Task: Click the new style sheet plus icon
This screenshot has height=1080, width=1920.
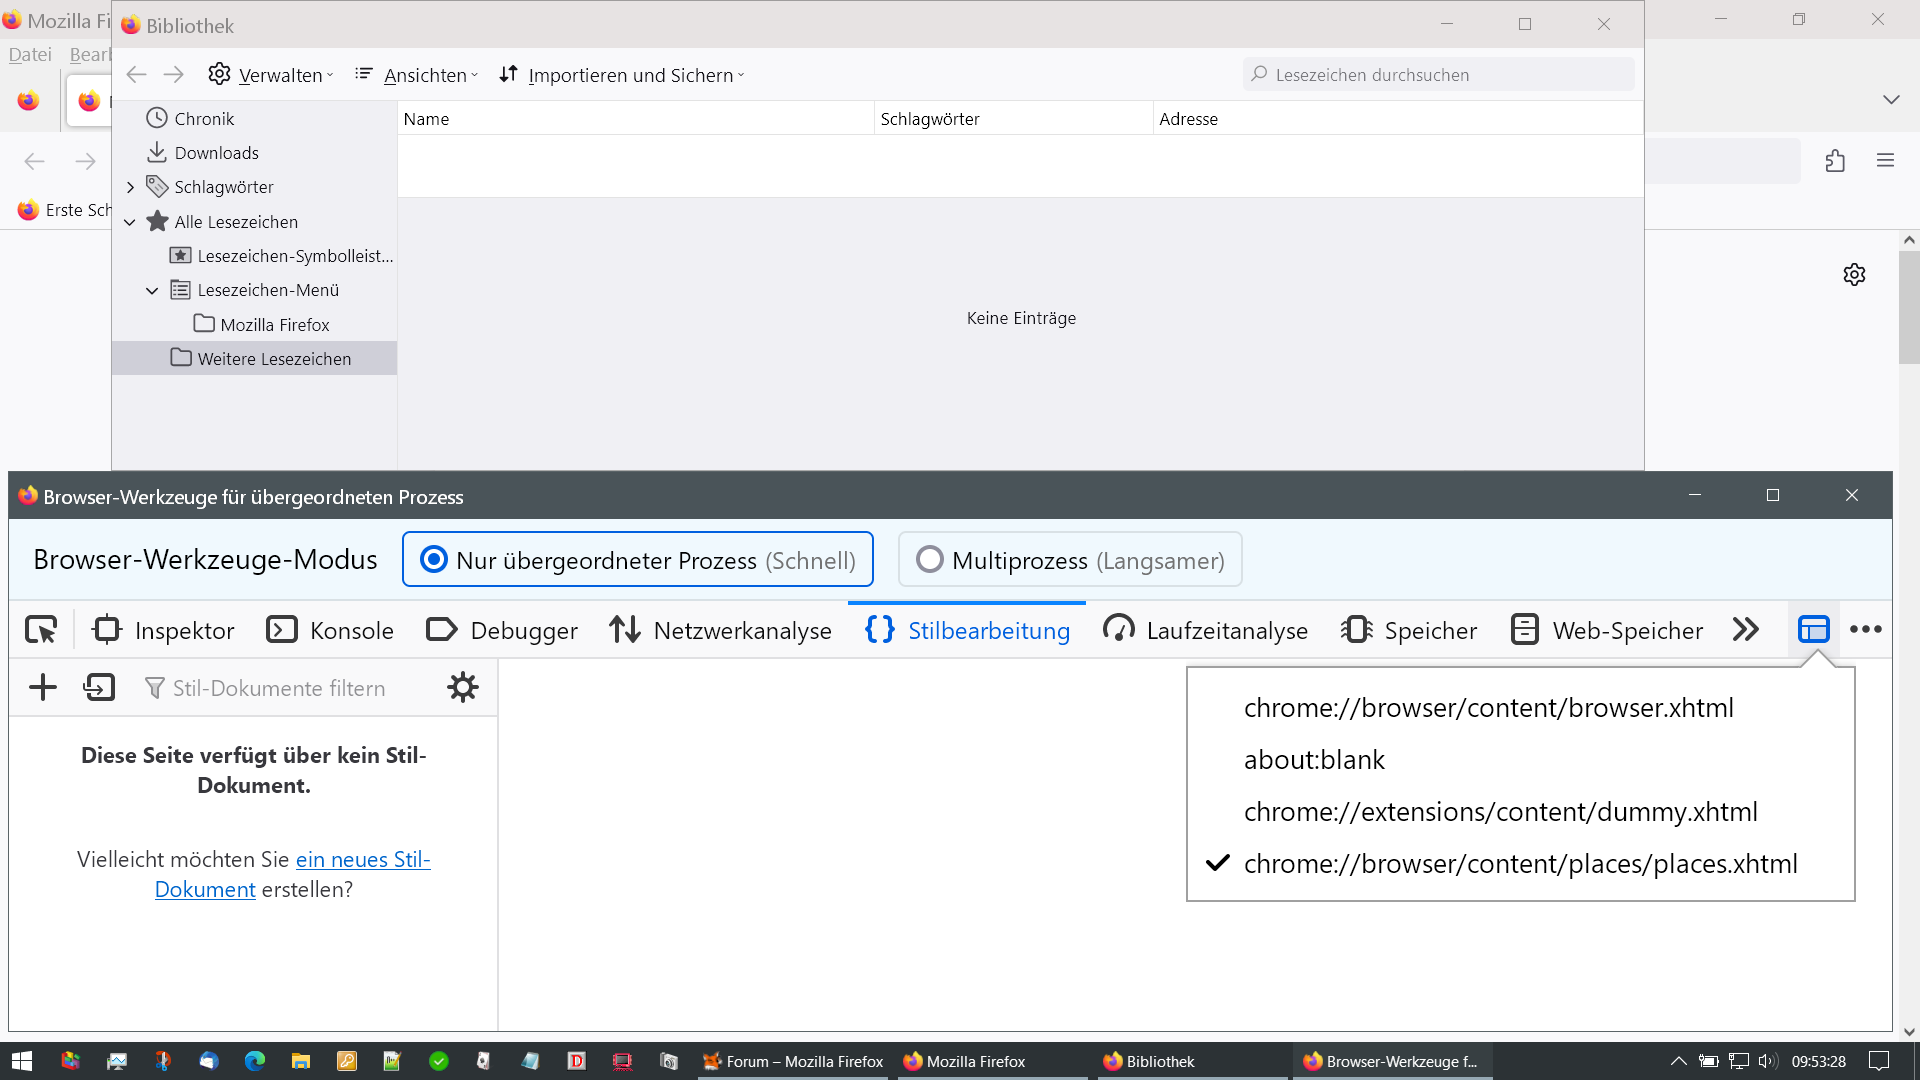Action: 43,688
